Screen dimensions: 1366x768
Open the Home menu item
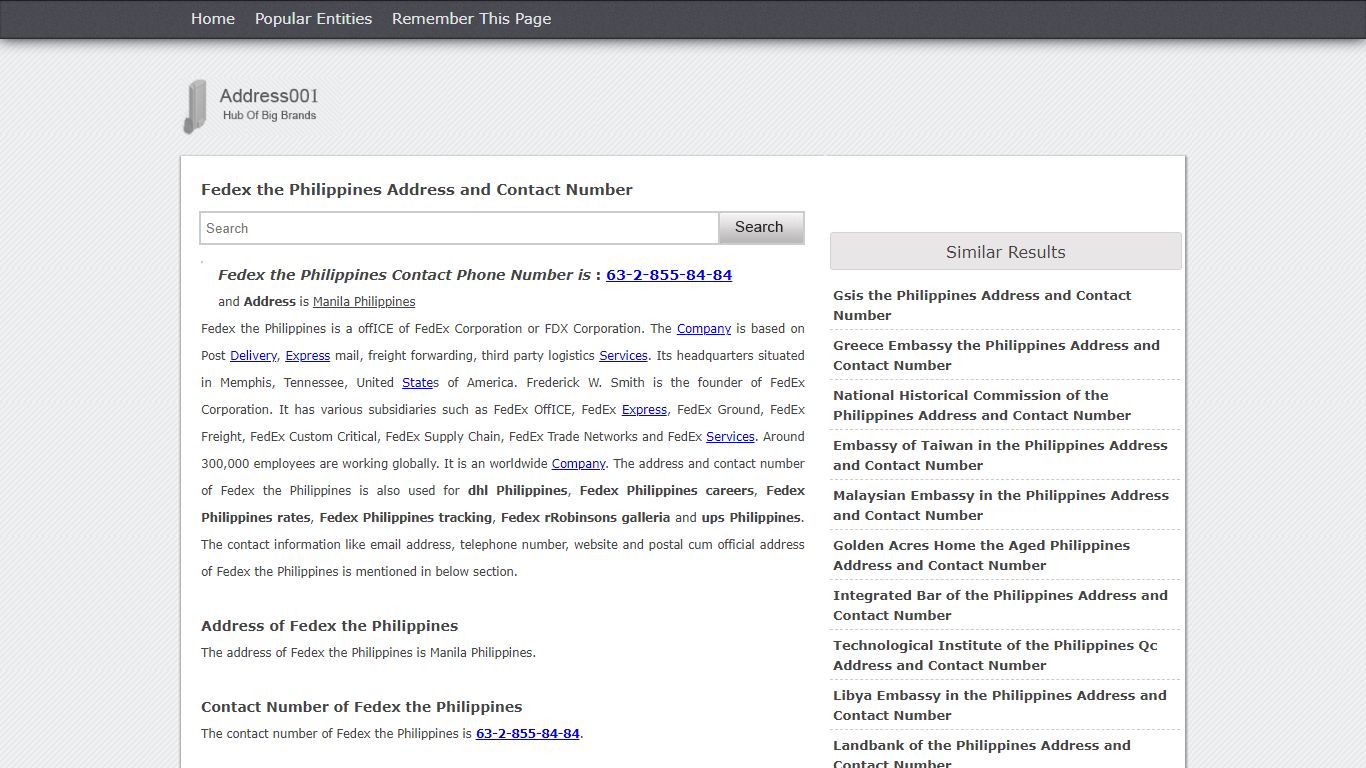tap(213, 19)
